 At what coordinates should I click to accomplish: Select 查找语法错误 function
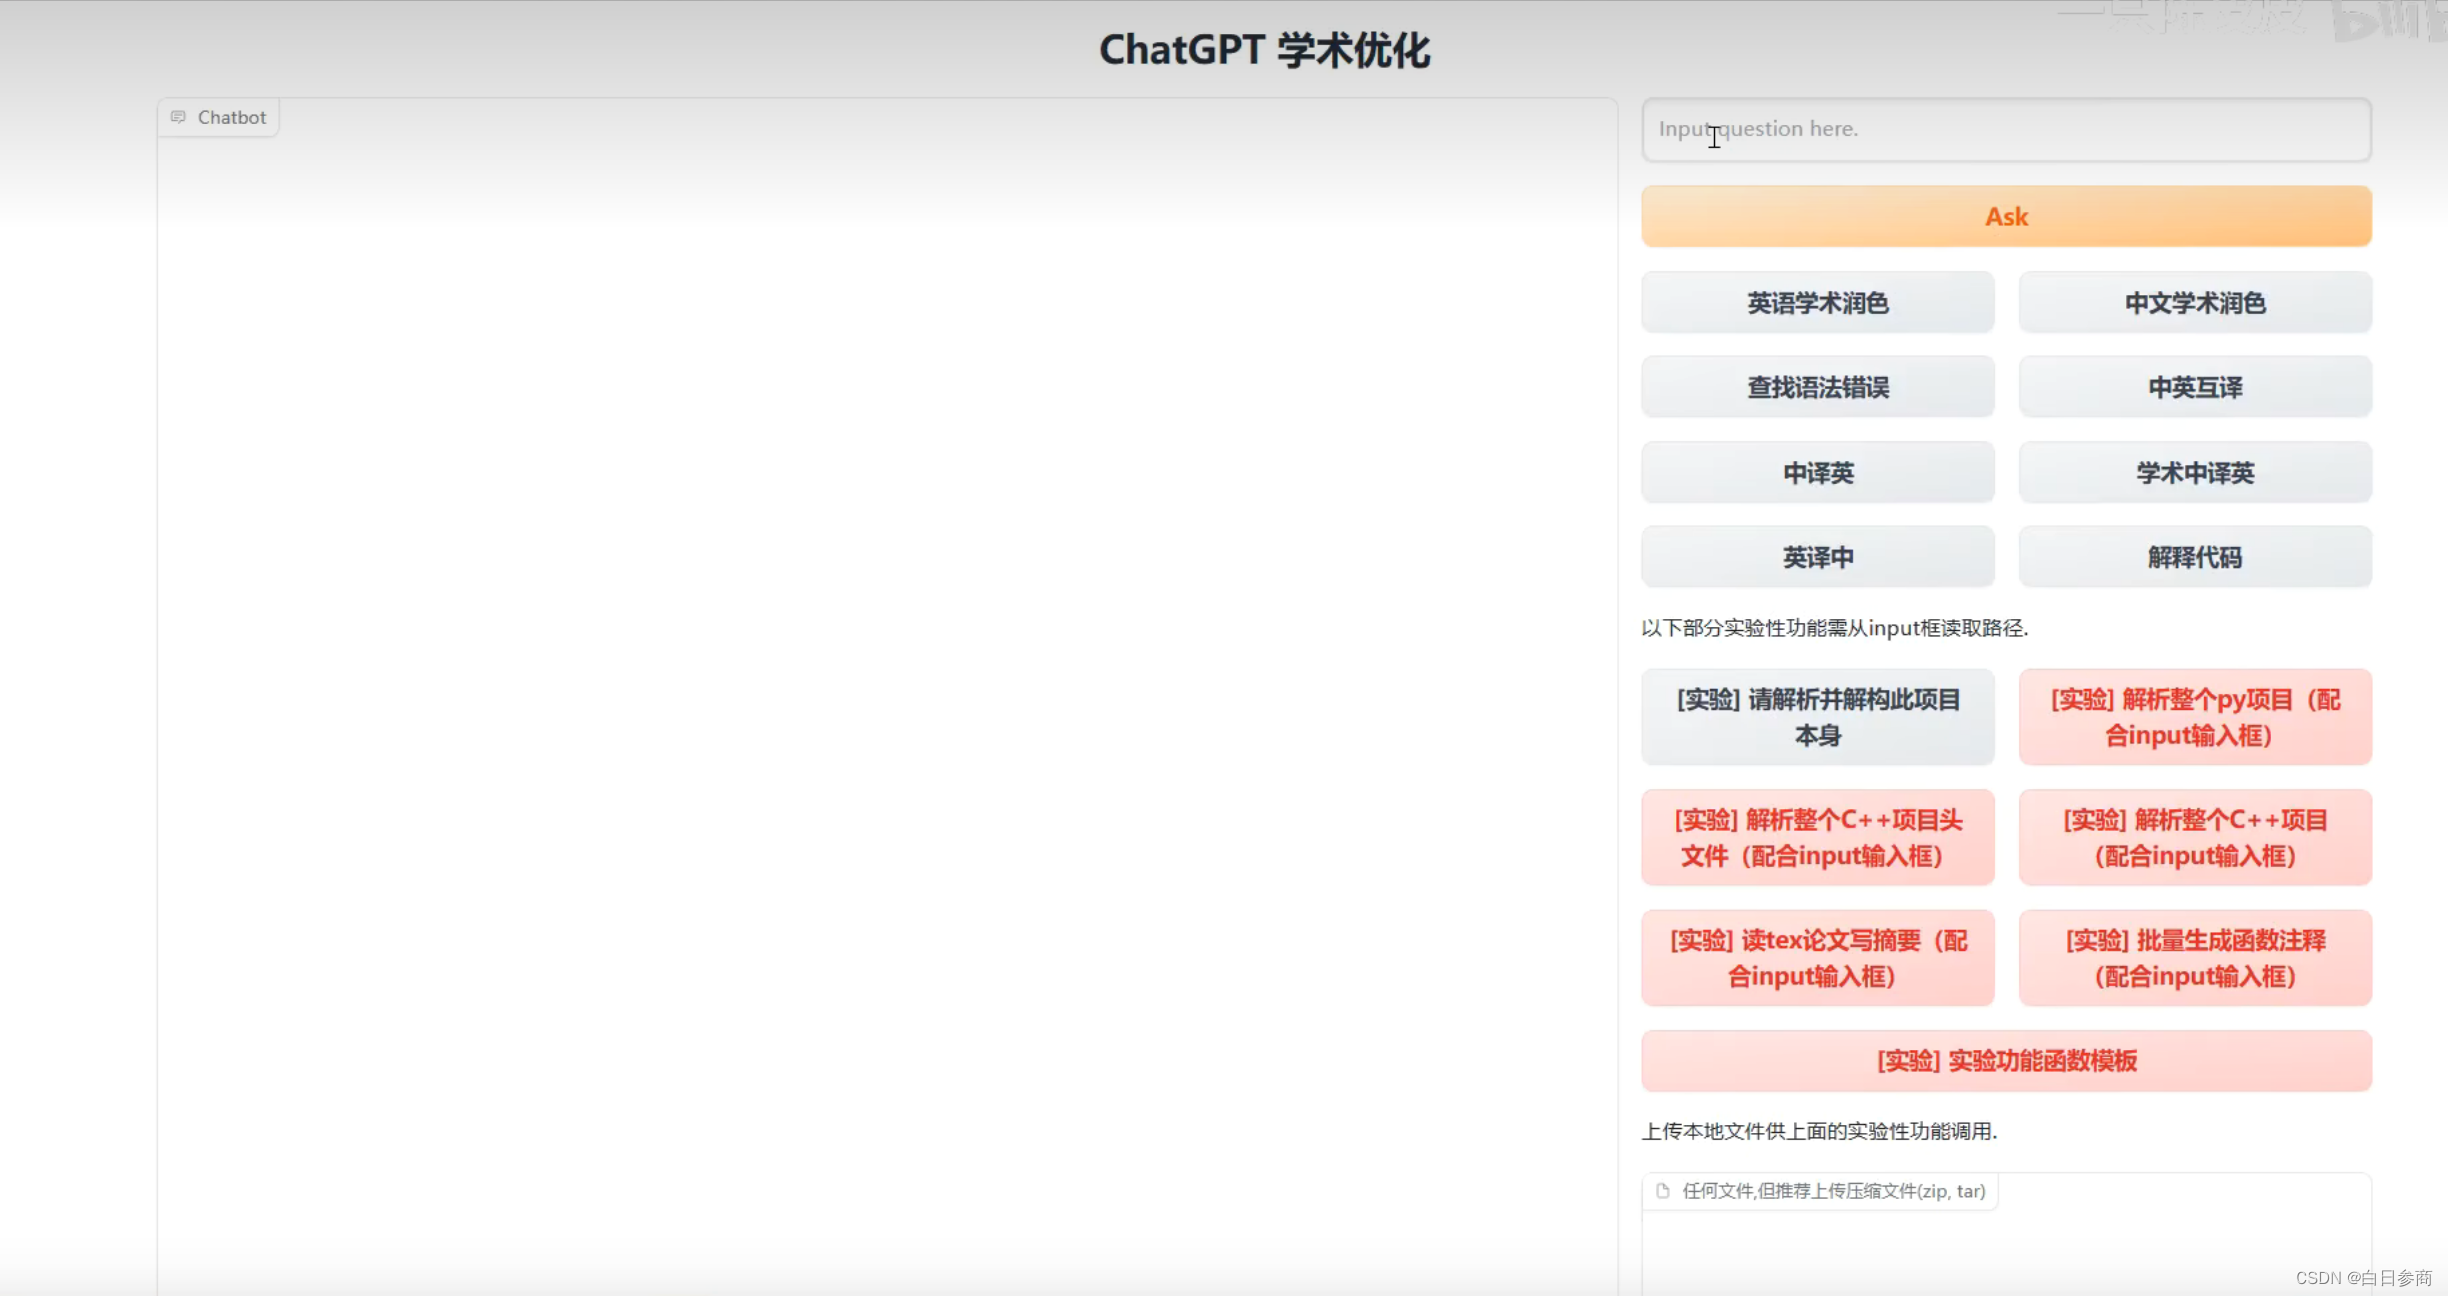click(x=1817, y=388)
